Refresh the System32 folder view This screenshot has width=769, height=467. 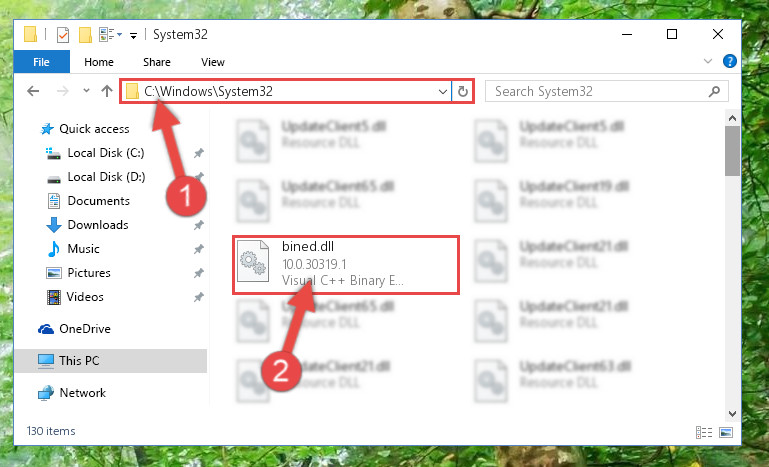coord(462,91)
